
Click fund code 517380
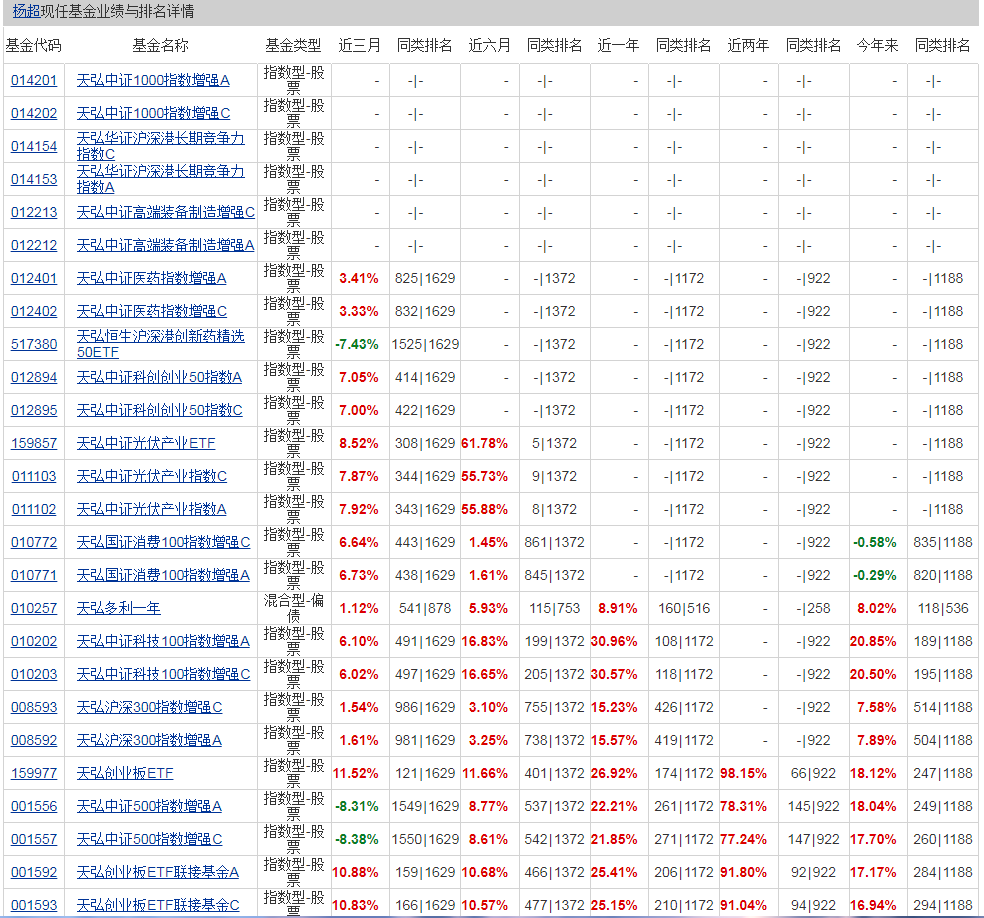[x=34, y=344]
